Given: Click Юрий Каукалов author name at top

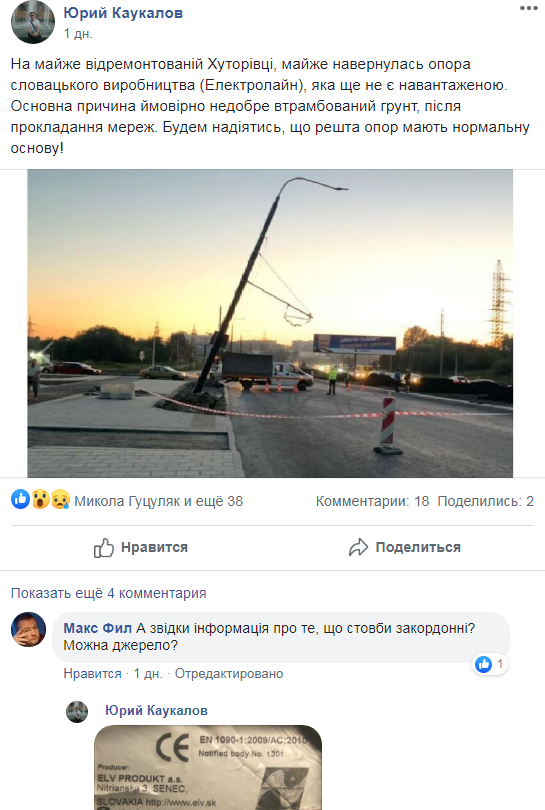Looking at the screenshot, I should point(123,13).
